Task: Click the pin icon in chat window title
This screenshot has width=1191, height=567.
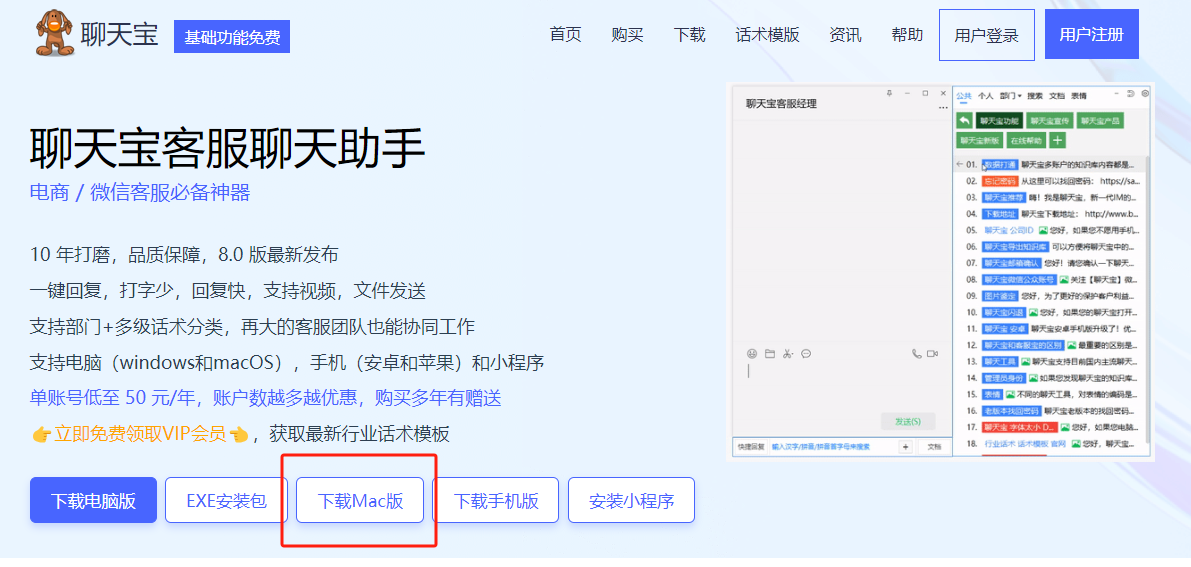Action: [889, 93]
